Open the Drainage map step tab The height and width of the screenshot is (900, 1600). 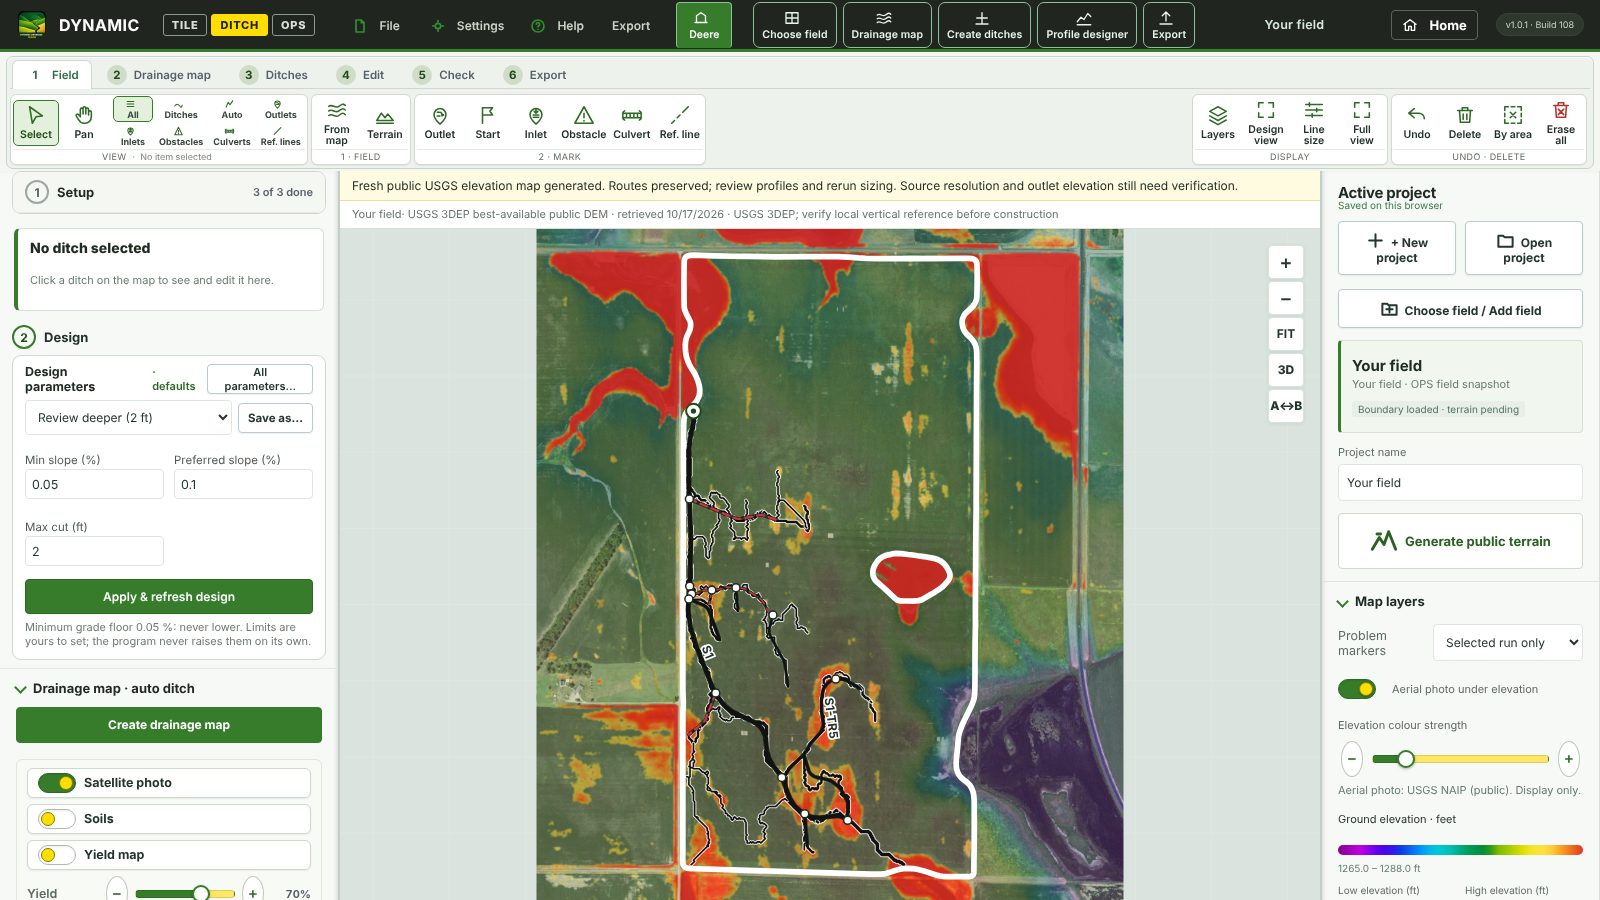[160, 75]
